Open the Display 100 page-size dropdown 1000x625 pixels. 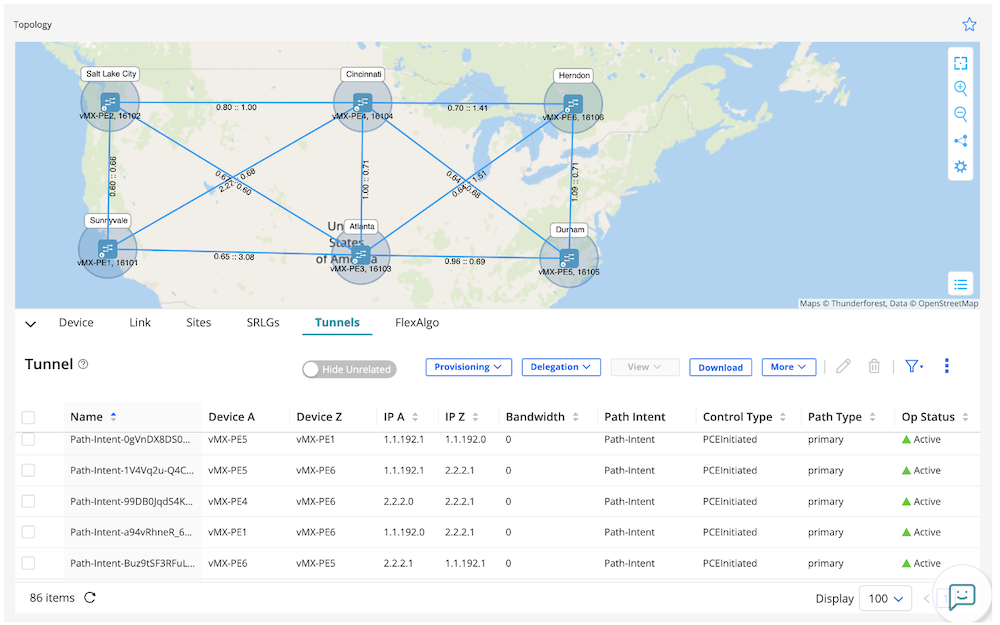[x=886, y=598]
